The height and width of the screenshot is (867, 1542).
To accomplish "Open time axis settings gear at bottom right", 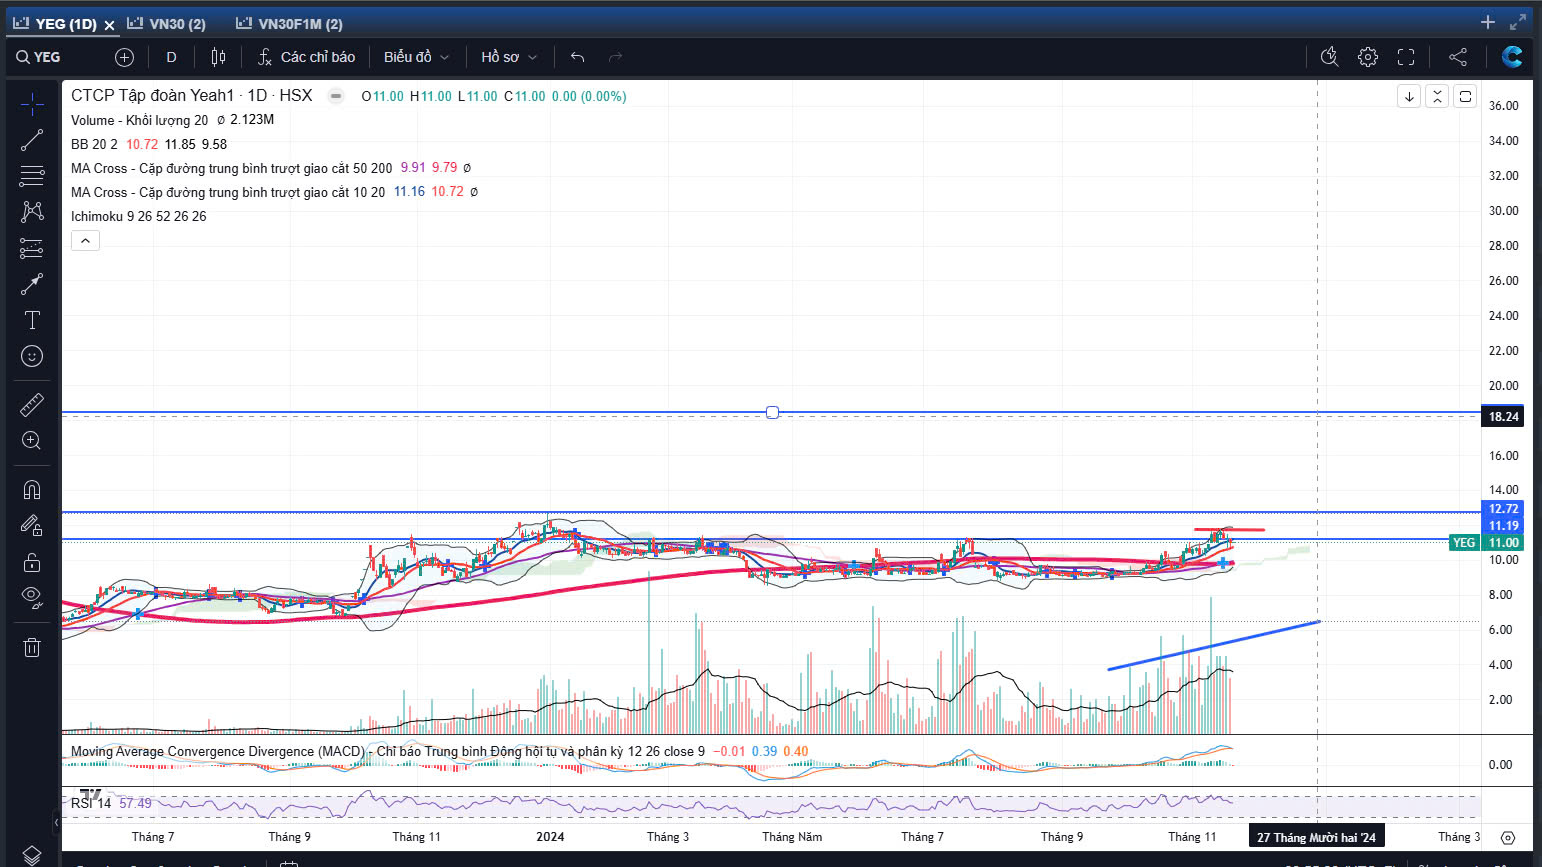I will coord(1508,837).
